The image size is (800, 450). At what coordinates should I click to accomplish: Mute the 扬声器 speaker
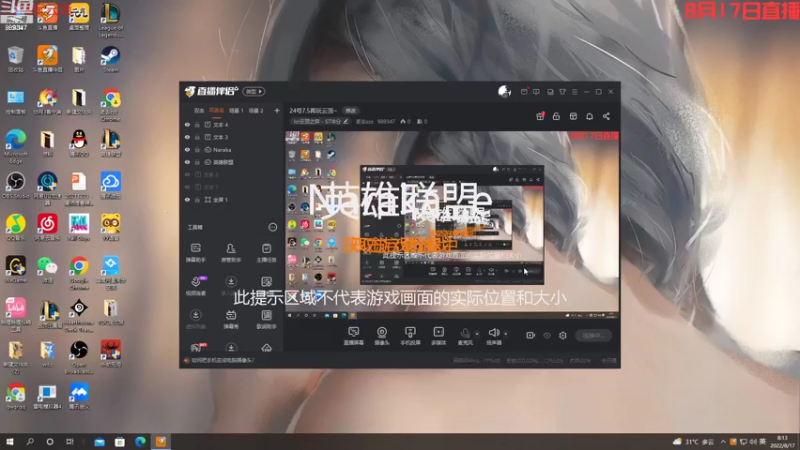click(x=493, y=336)
